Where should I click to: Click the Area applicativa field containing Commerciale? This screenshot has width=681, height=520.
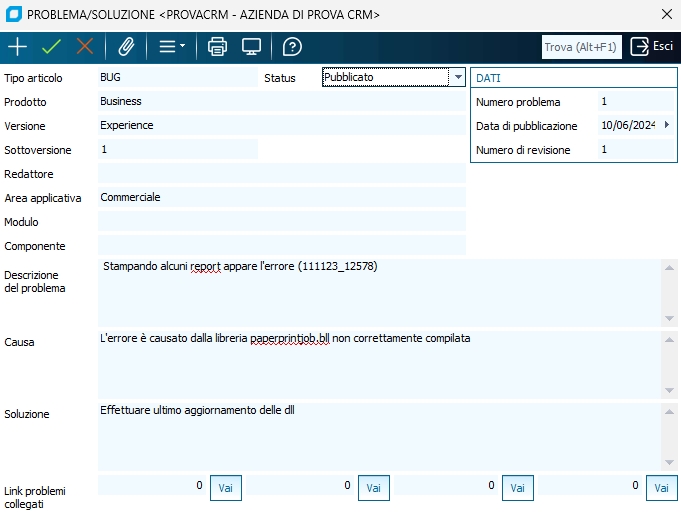(282, 197)
